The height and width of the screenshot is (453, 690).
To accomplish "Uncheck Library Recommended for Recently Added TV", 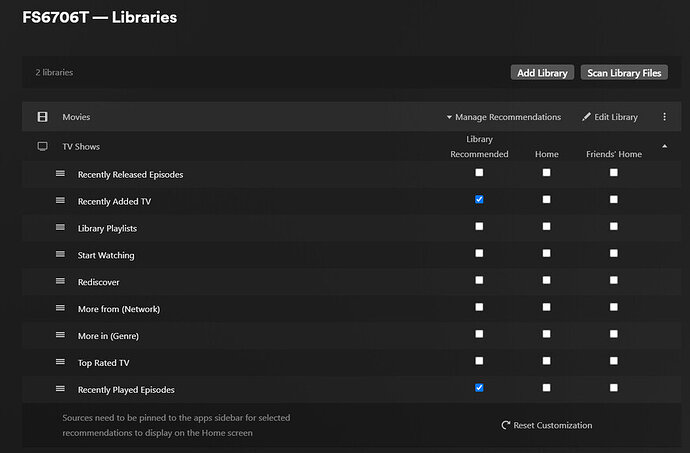I will click(x=479, y=200).
